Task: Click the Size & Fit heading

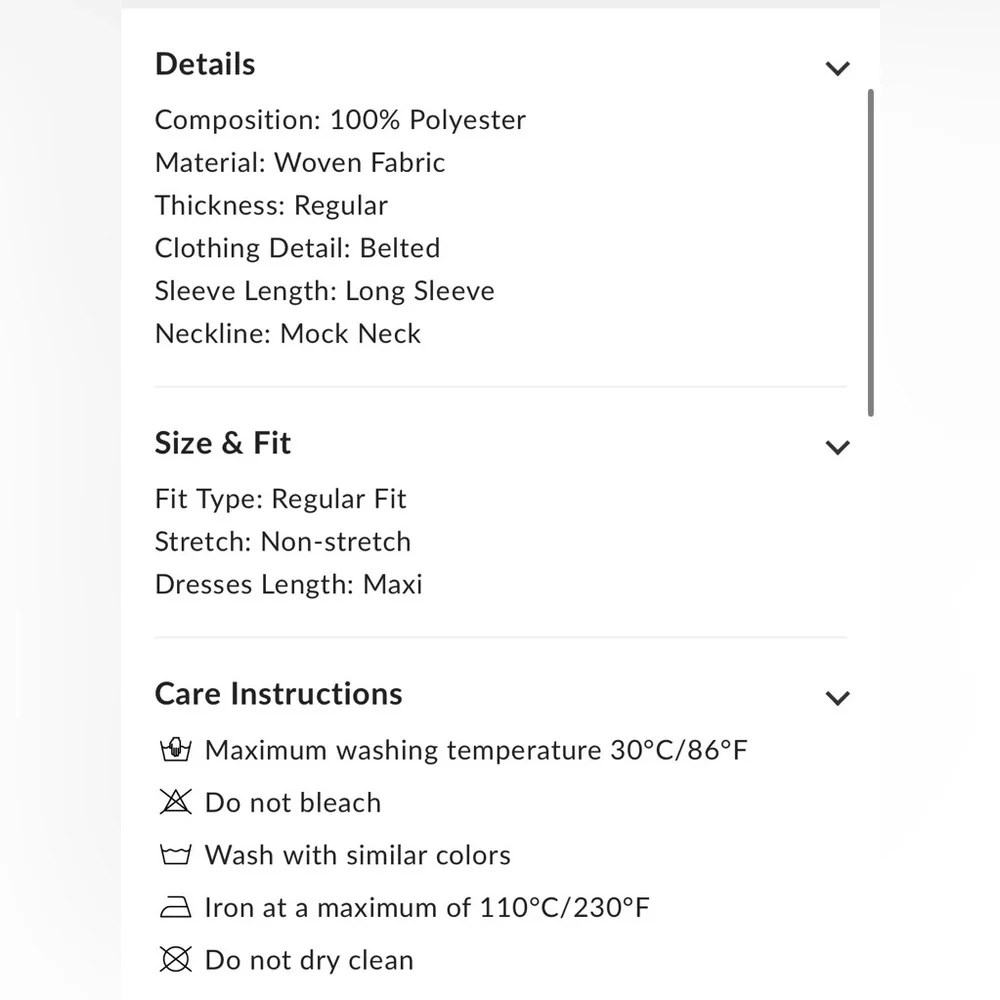Action: 223,443
